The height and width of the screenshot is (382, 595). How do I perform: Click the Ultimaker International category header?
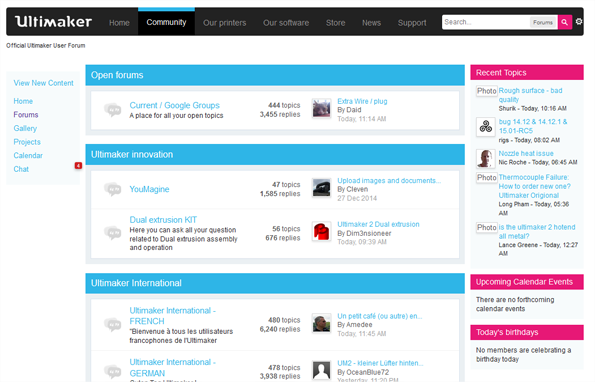pos(275,283)
